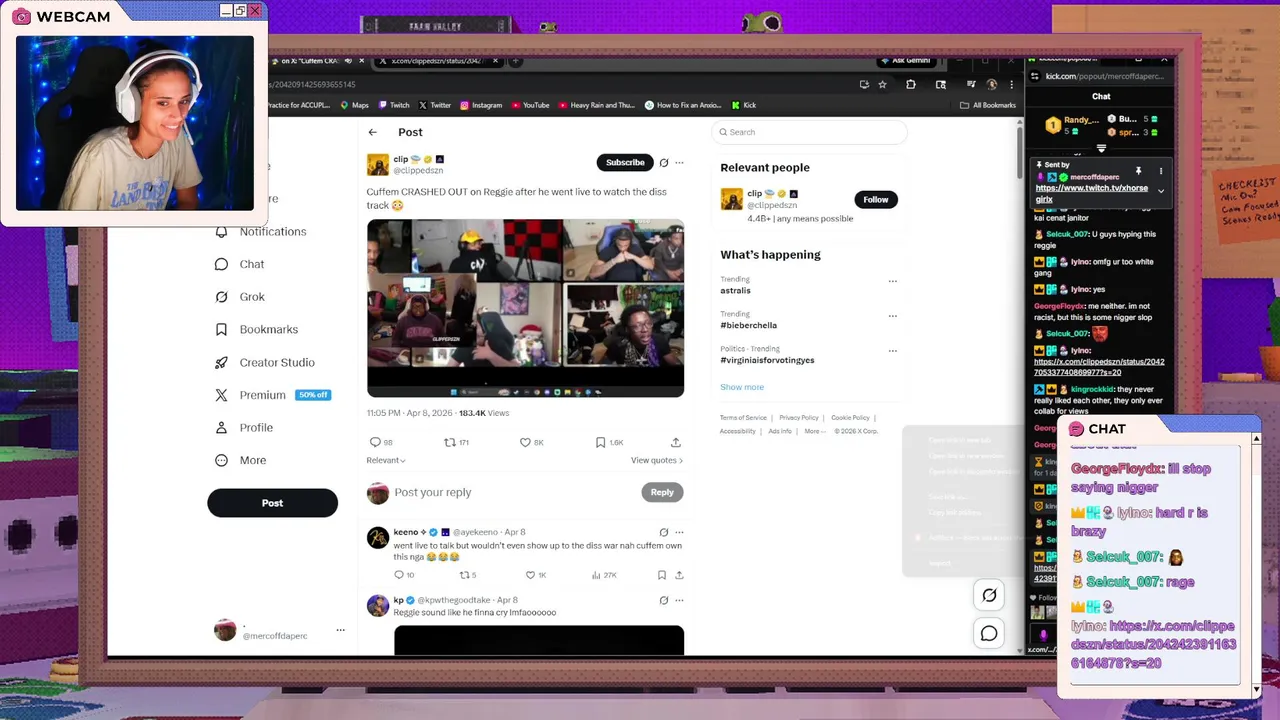Like keeno's comment showing 1K likes
Viewport: 1280px width, 720px height.
point(536,575)
